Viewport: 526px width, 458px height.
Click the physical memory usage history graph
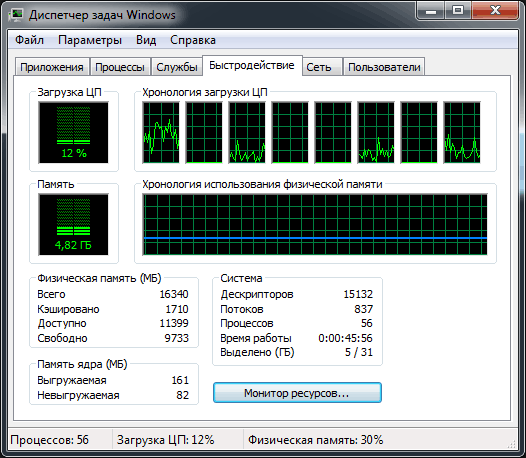click(315, 224)
